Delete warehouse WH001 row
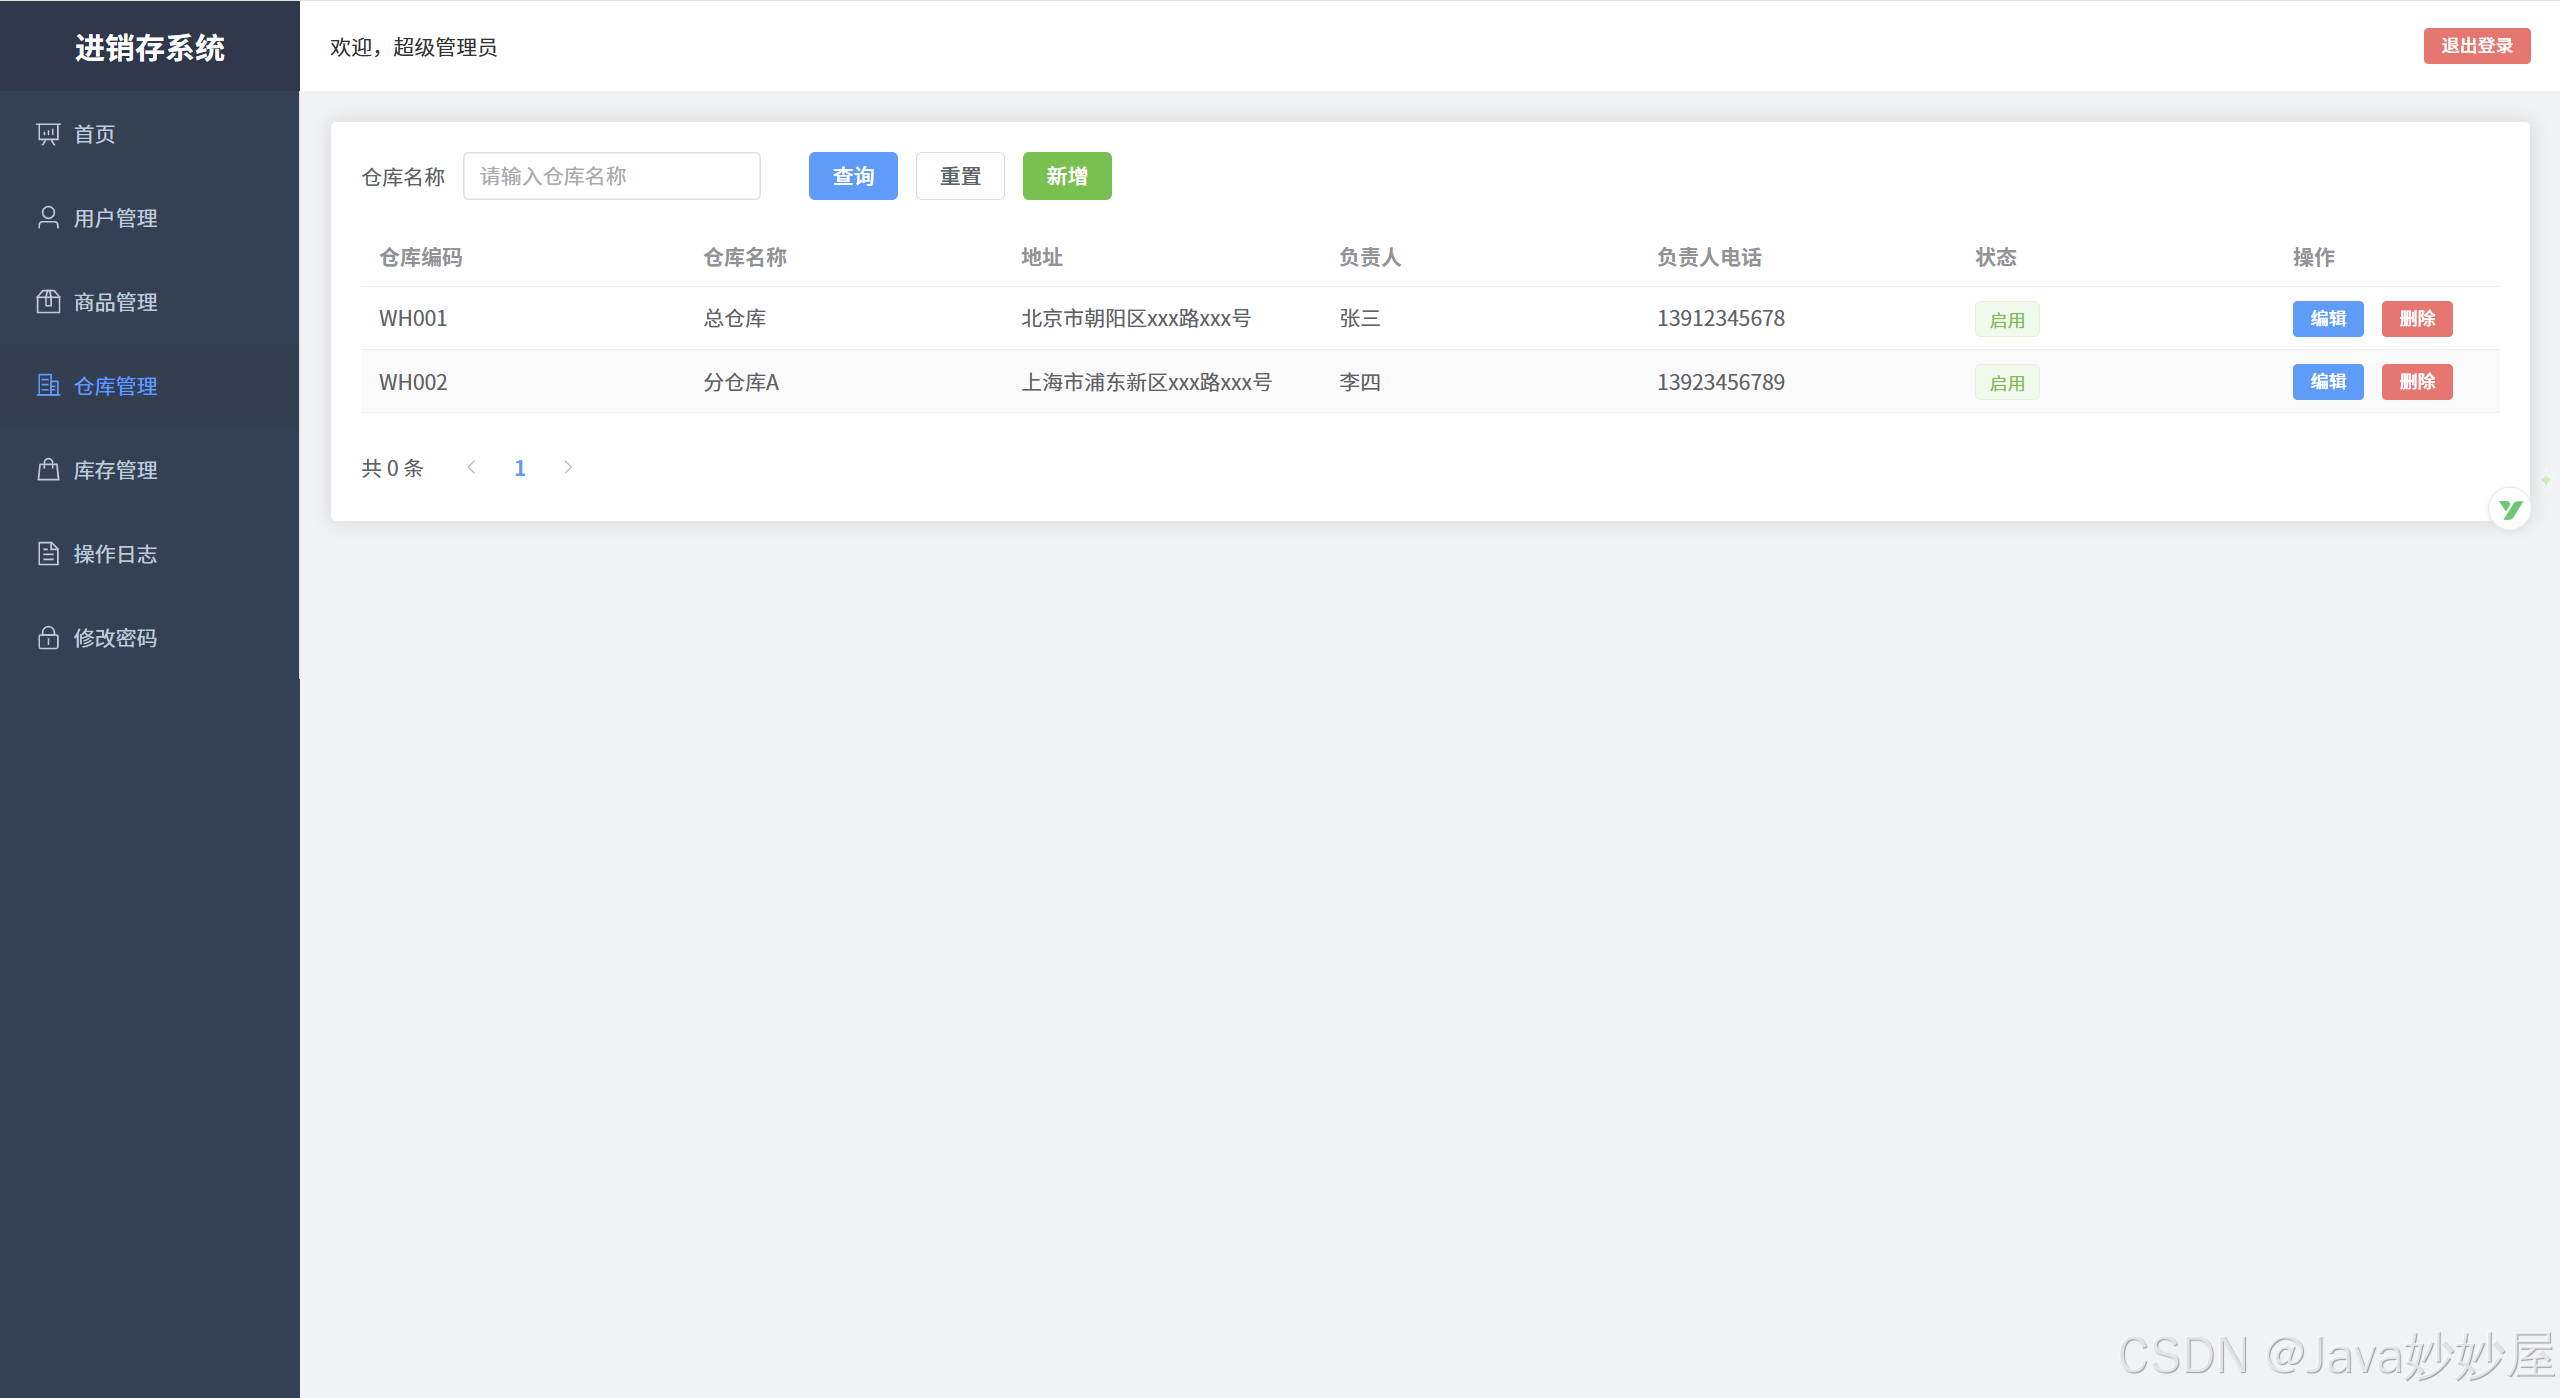This screenshot has height=1398, width=2560. [2417, 319]
